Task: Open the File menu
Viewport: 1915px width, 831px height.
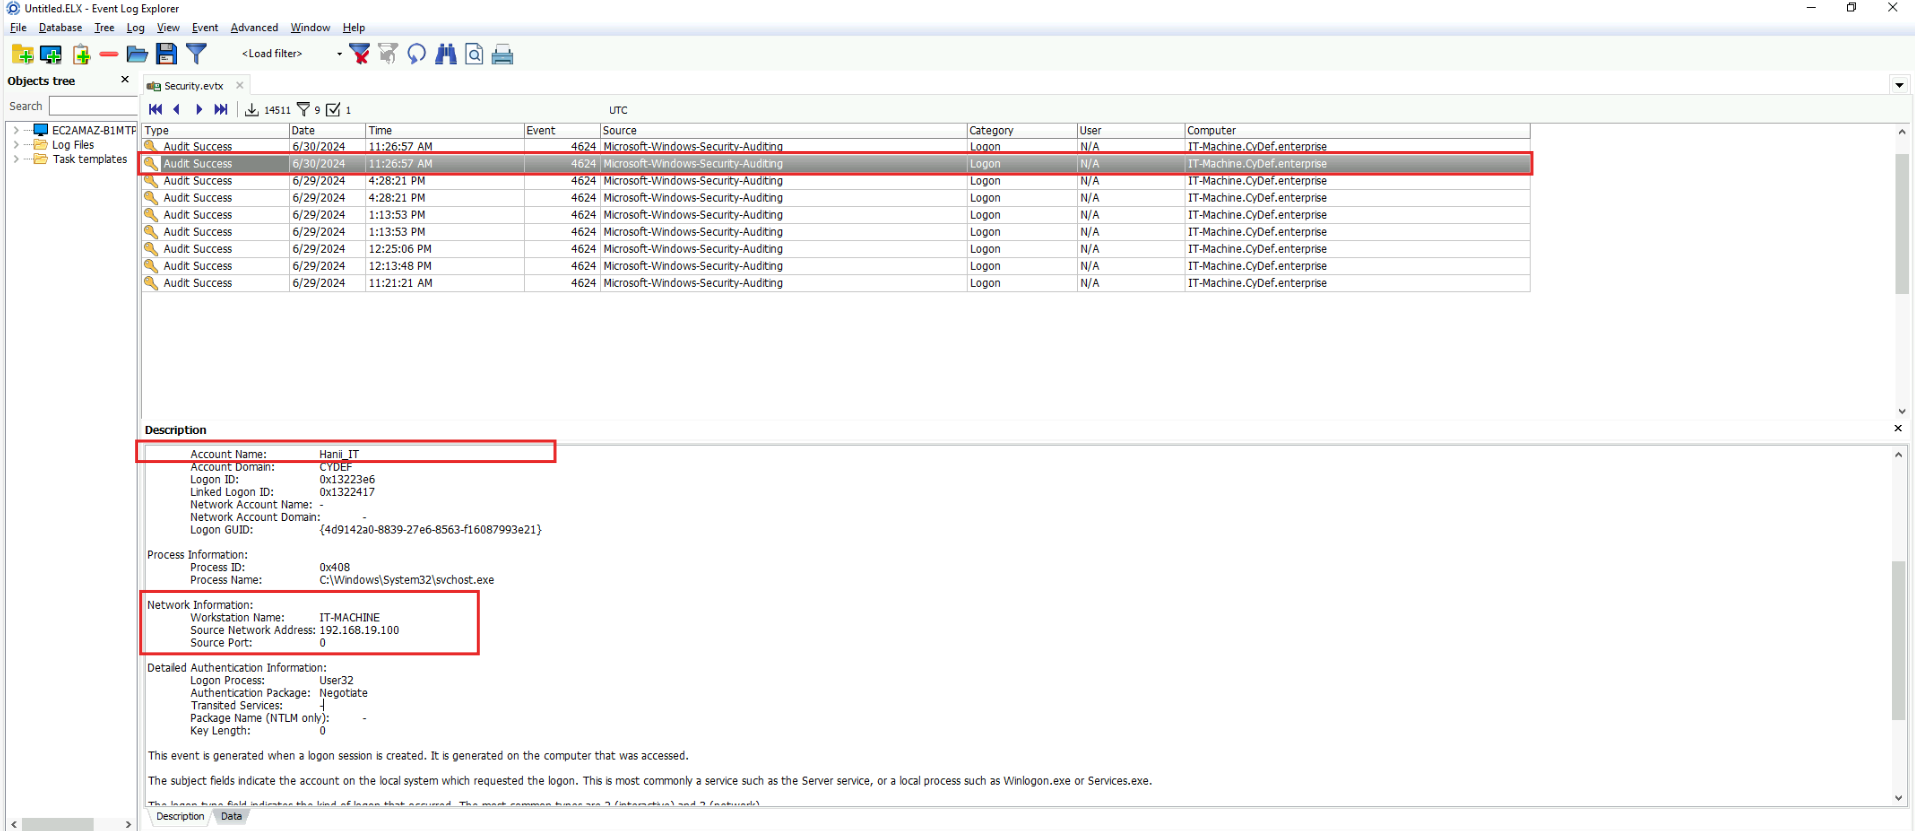Action: [18, 28]
